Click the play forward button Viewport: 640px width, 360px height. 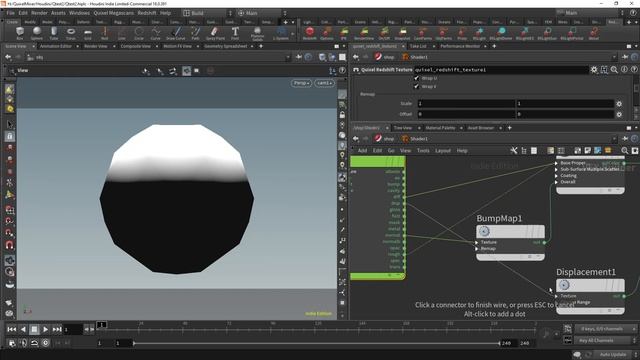(x=45, y=329)
